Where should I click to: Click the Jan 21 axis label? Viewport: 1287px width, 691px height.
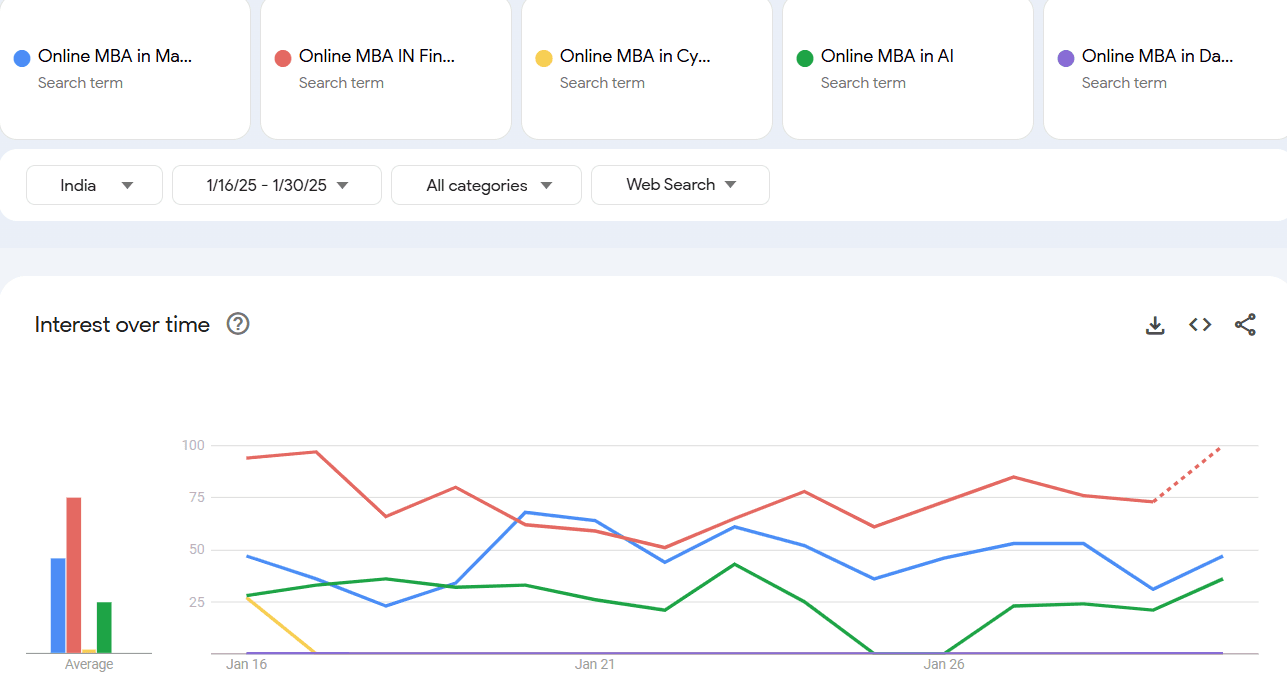pos(595,664)
